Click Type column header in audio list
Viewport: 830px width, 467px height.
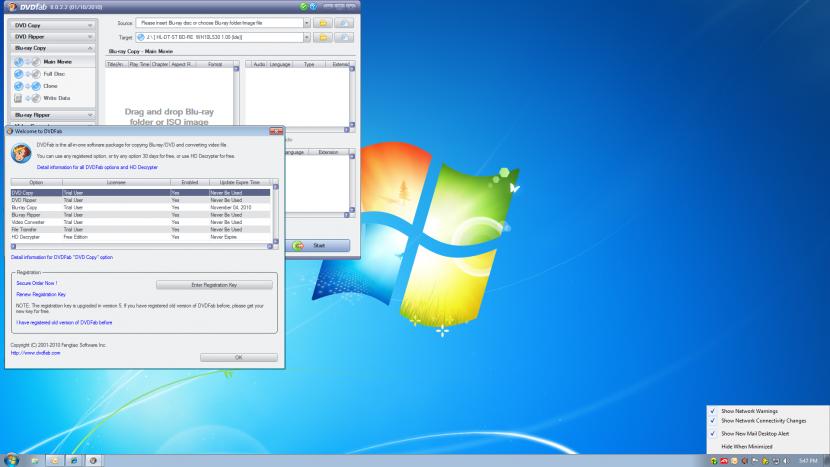click(x=309, y=64)
